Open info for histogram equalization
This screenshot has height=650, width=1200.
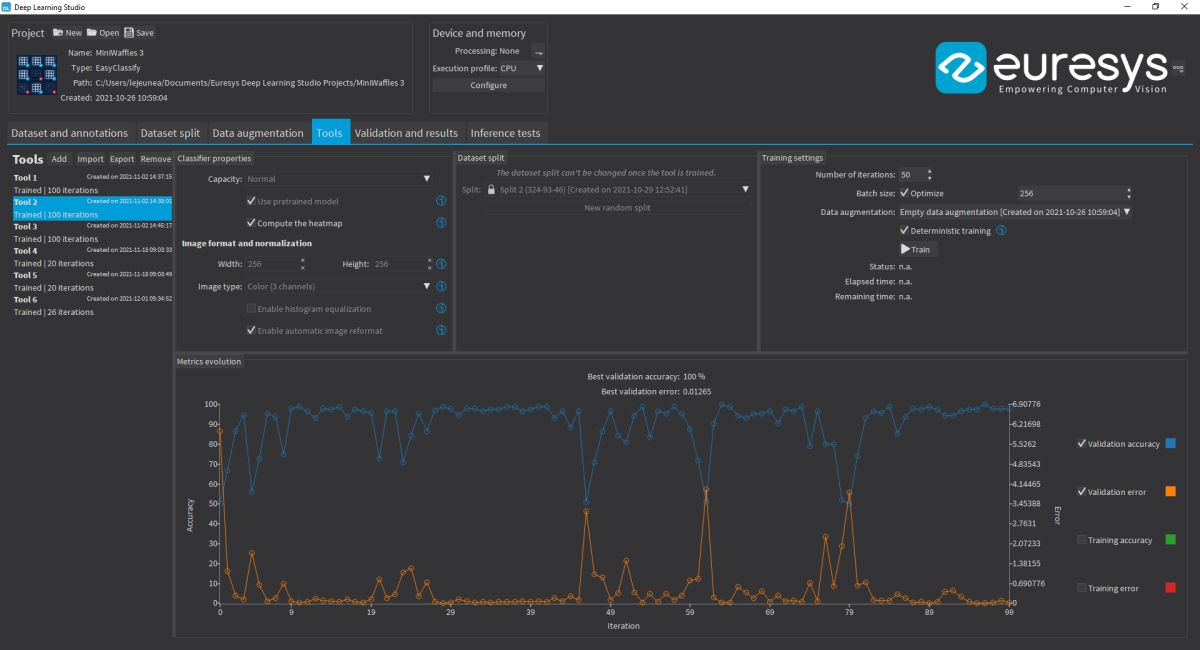[x=441, y=309]
